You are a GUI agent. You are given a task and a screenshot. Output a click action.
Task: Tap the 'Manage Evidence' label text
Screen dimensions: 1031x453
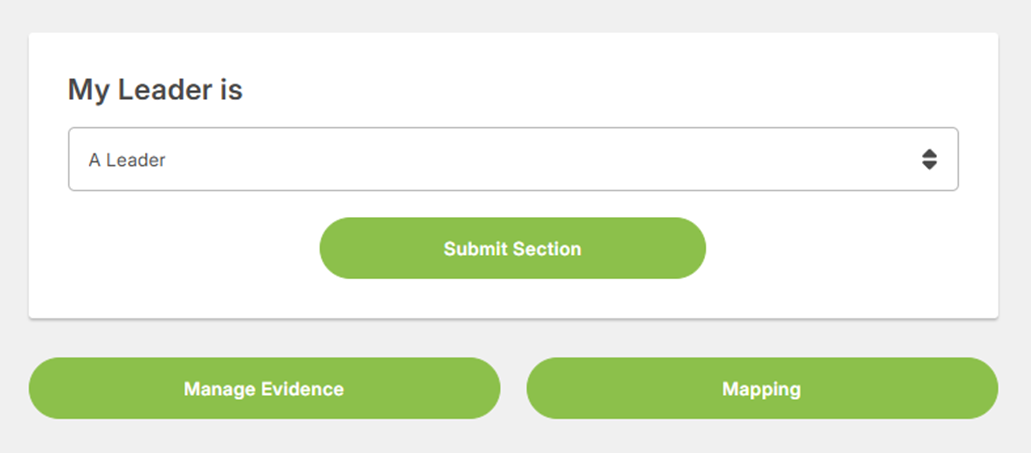point(264,389)
